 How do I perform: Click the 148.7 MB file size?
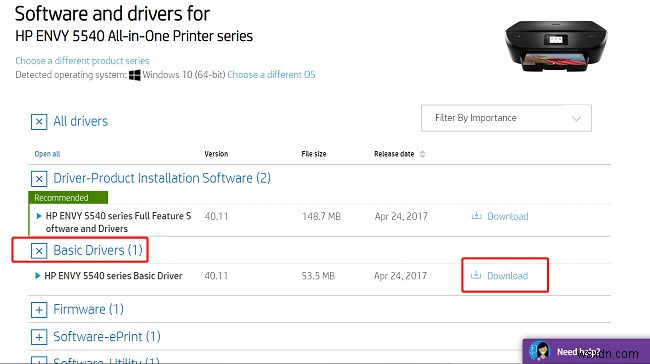tap(321, 216)
